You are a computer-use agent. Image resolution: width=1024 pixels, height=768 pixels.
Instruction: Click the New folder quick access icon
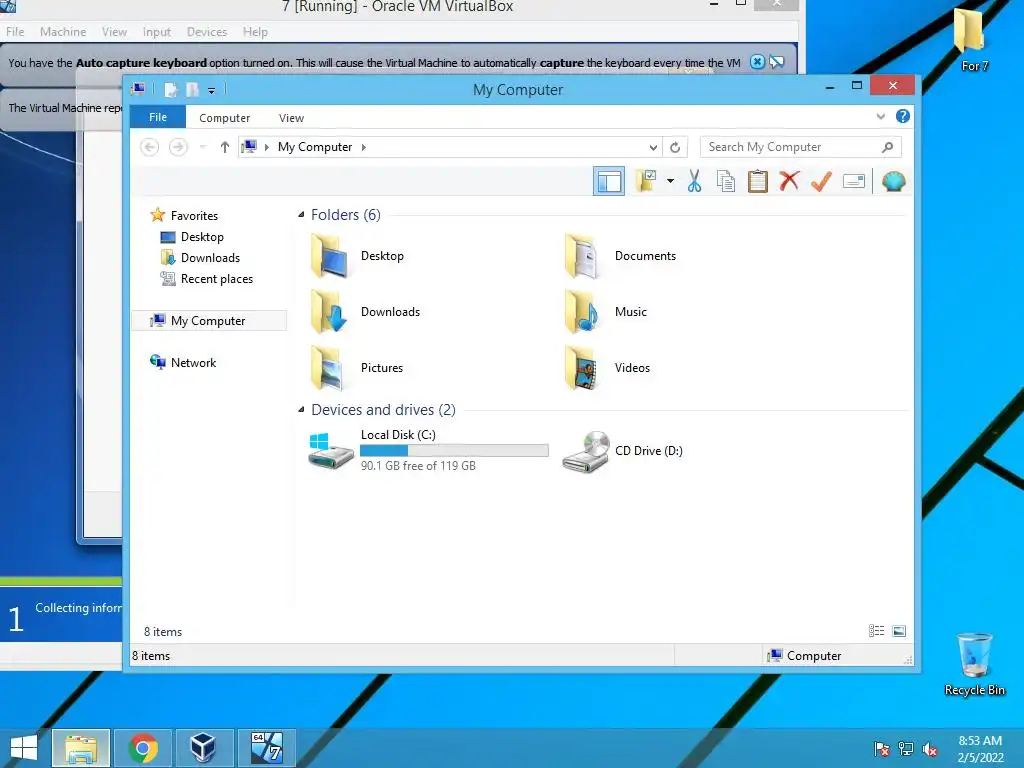pyautogui.click(x=192, y=89)
